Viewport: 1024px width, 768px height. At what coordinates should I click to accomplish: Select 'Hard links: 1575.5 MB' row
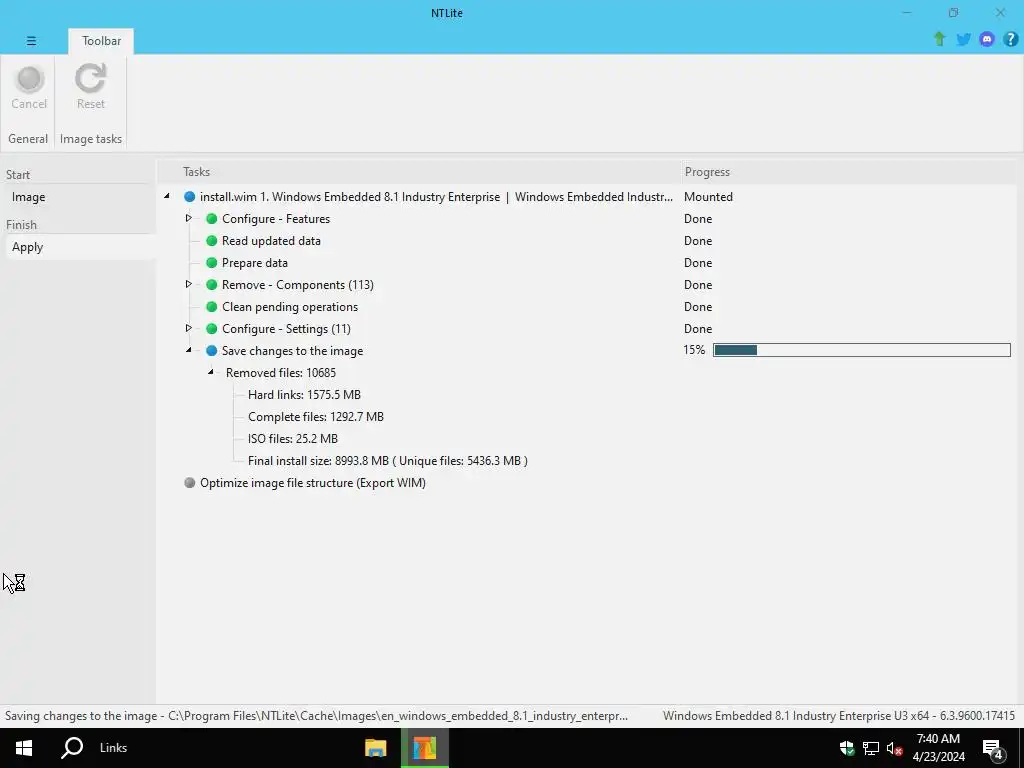[304, 394]
